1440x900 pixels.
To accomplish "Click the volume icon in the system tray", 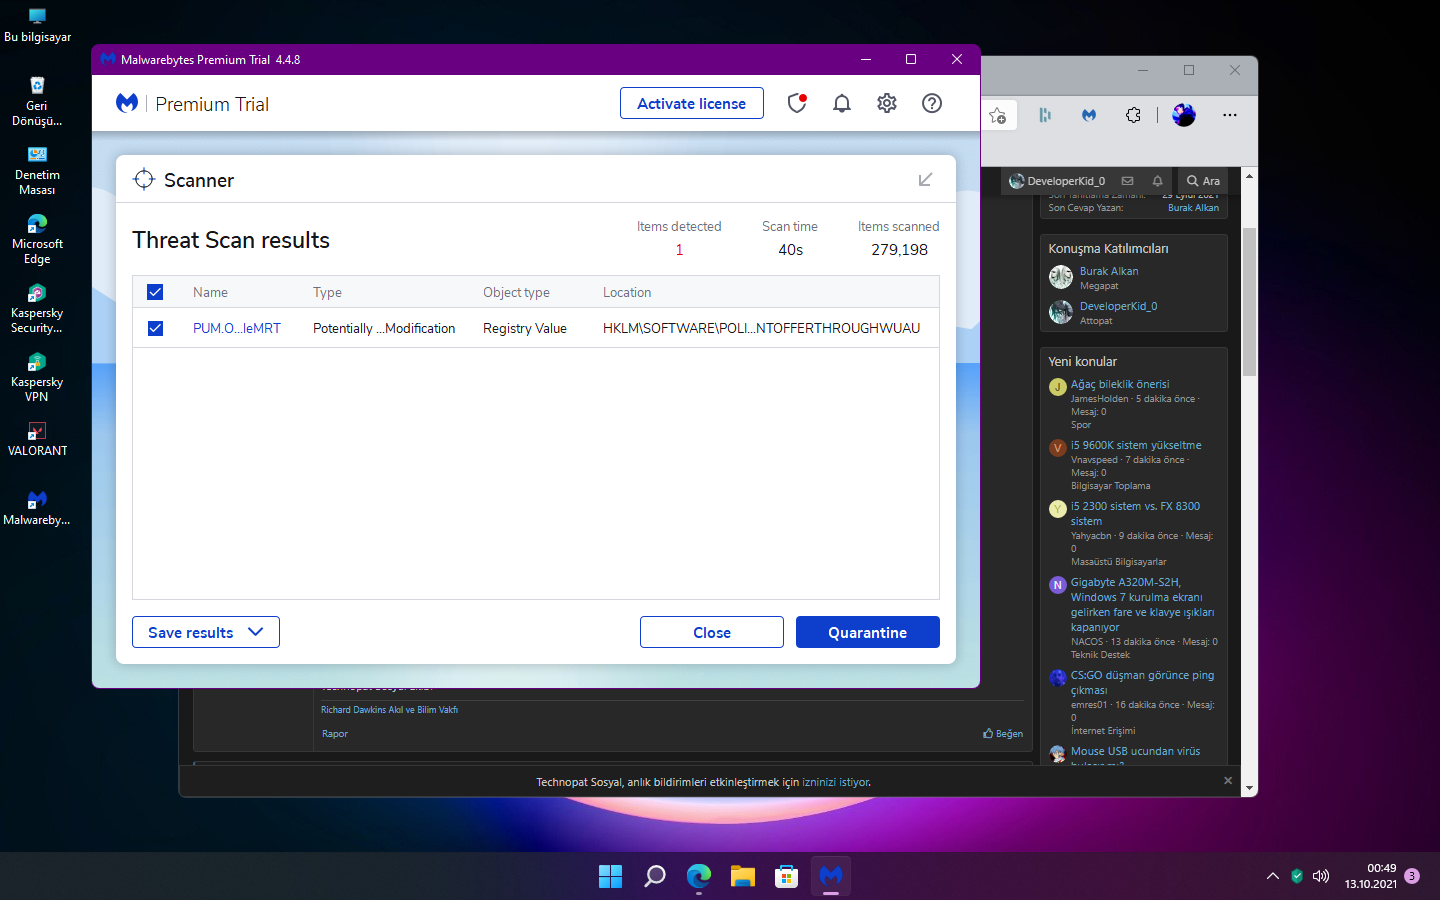I will click(1321, 876).
